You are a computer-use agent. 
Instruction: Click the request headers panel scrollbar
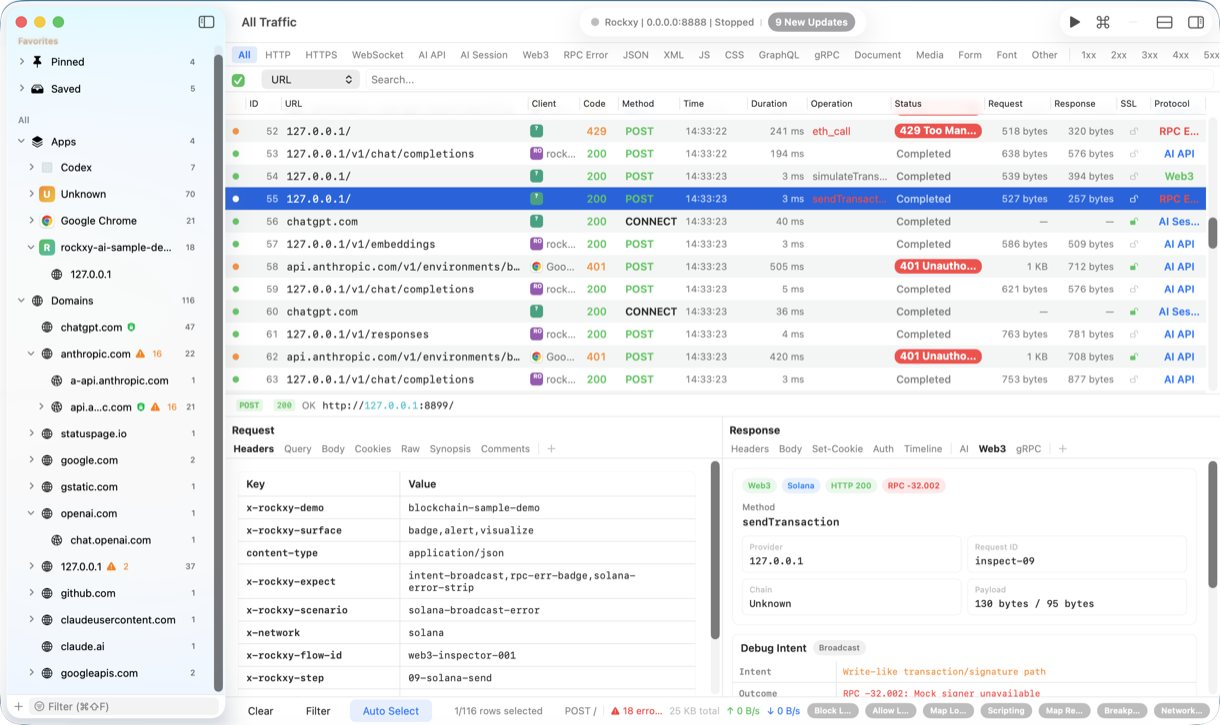[x=714, y=550]
